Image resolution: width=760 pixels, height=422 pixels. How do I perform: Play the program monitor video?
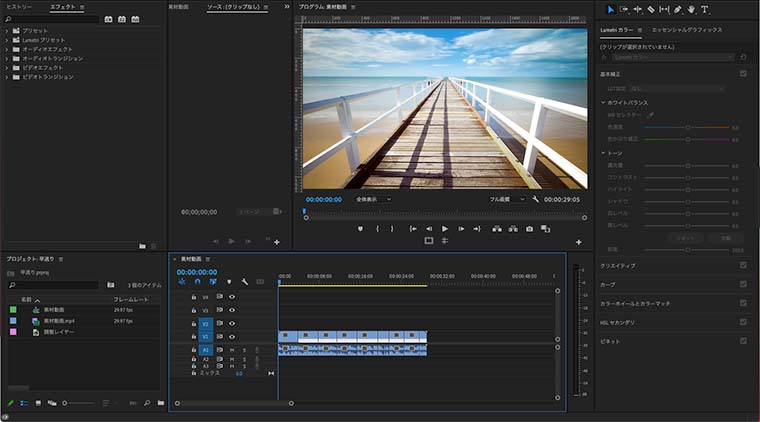click(445, 229)
